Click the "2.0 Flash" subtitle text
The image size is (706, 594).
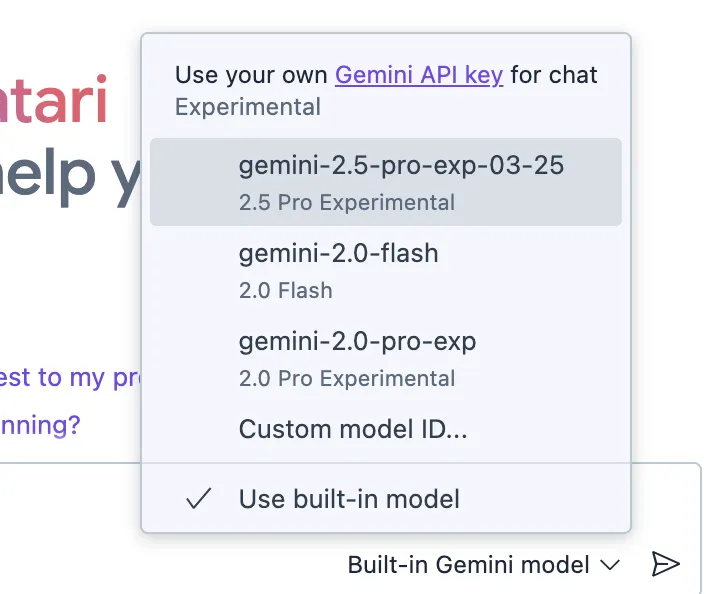click(285, 291)
